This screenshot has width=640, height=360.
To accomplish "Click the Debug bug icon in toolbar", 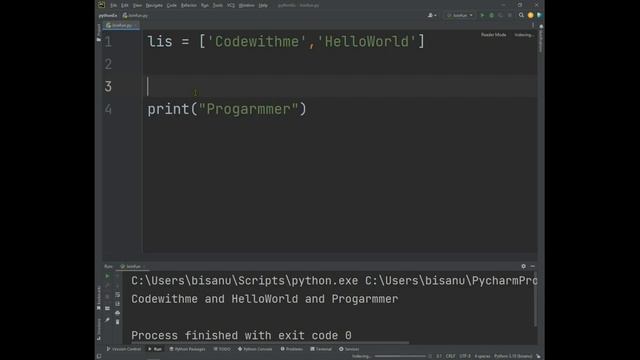I will point(491,15).
